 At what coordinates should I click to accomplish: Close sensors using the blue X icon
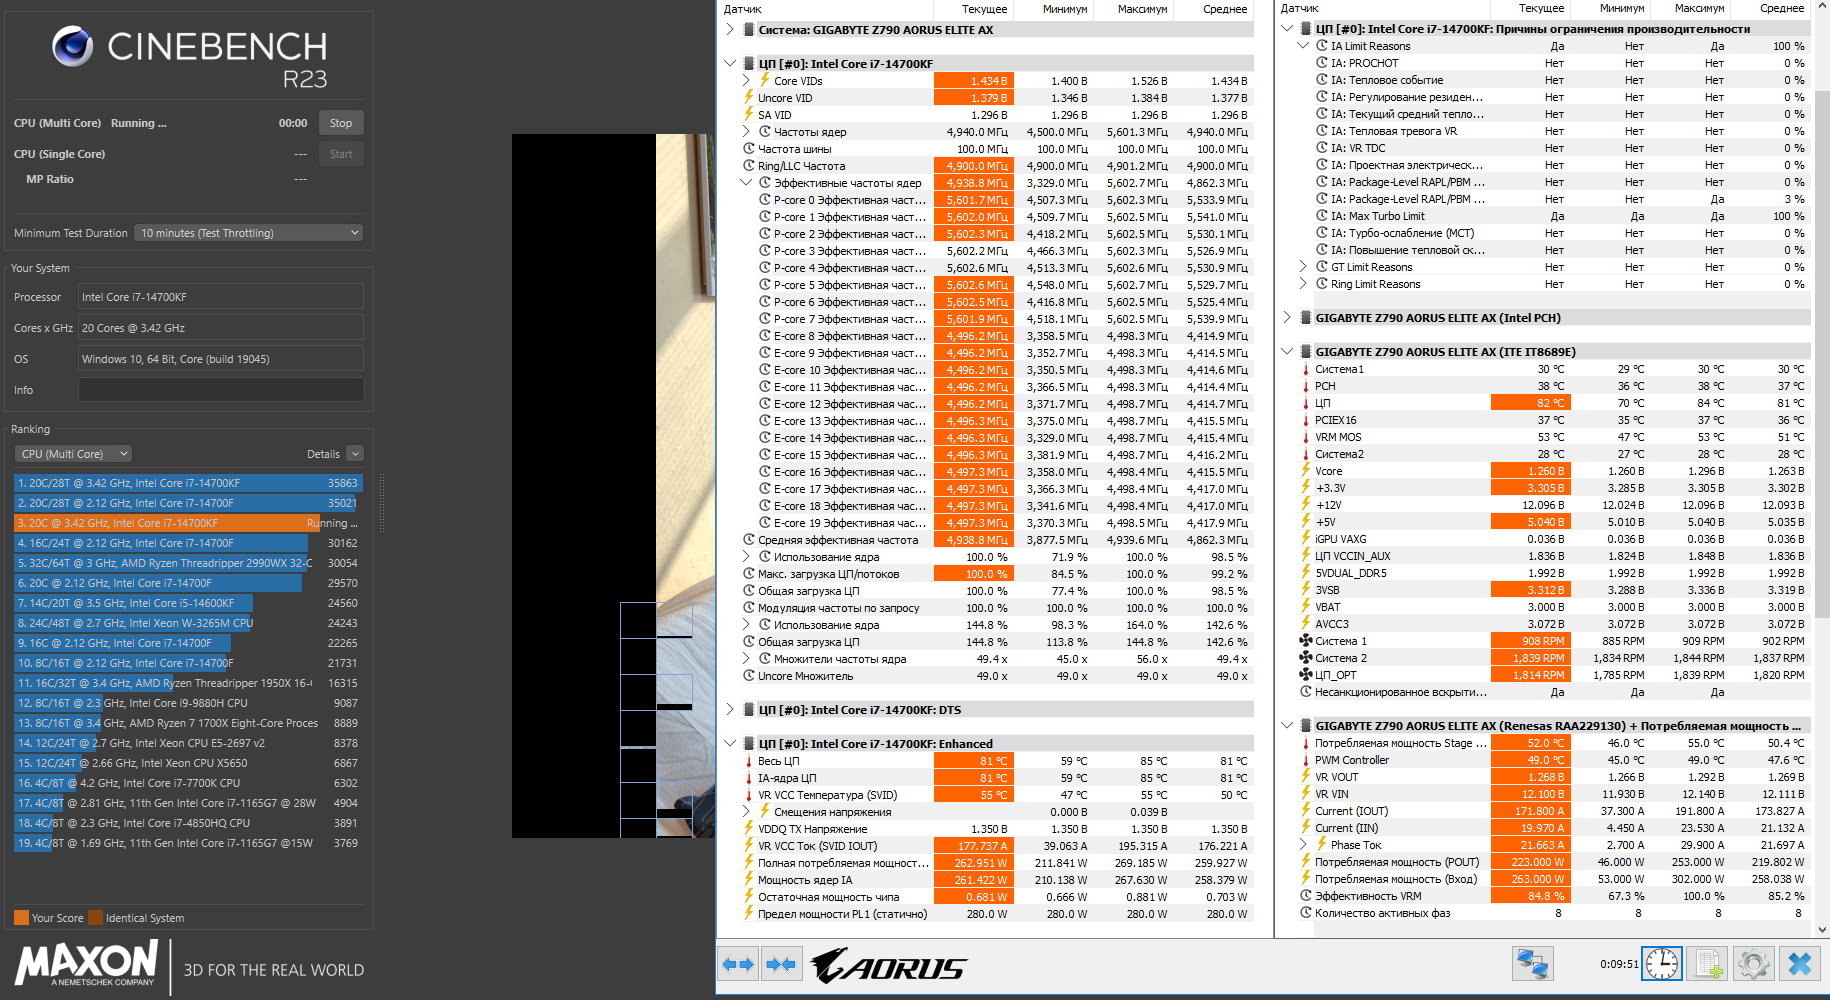coord(1799,964)
